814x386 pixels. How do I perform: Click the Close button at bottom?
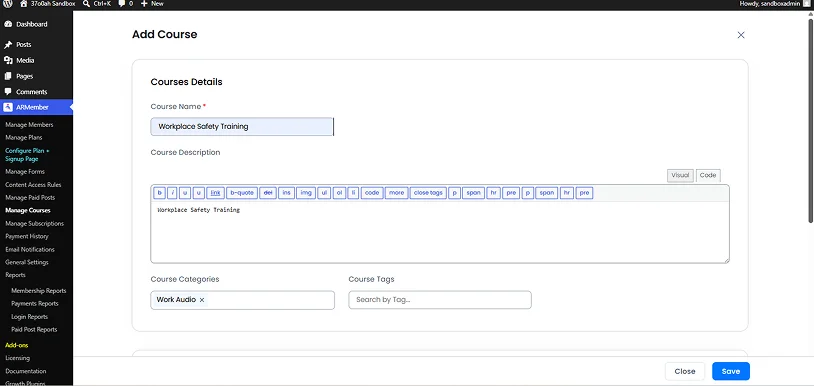[x=685, y=371]
